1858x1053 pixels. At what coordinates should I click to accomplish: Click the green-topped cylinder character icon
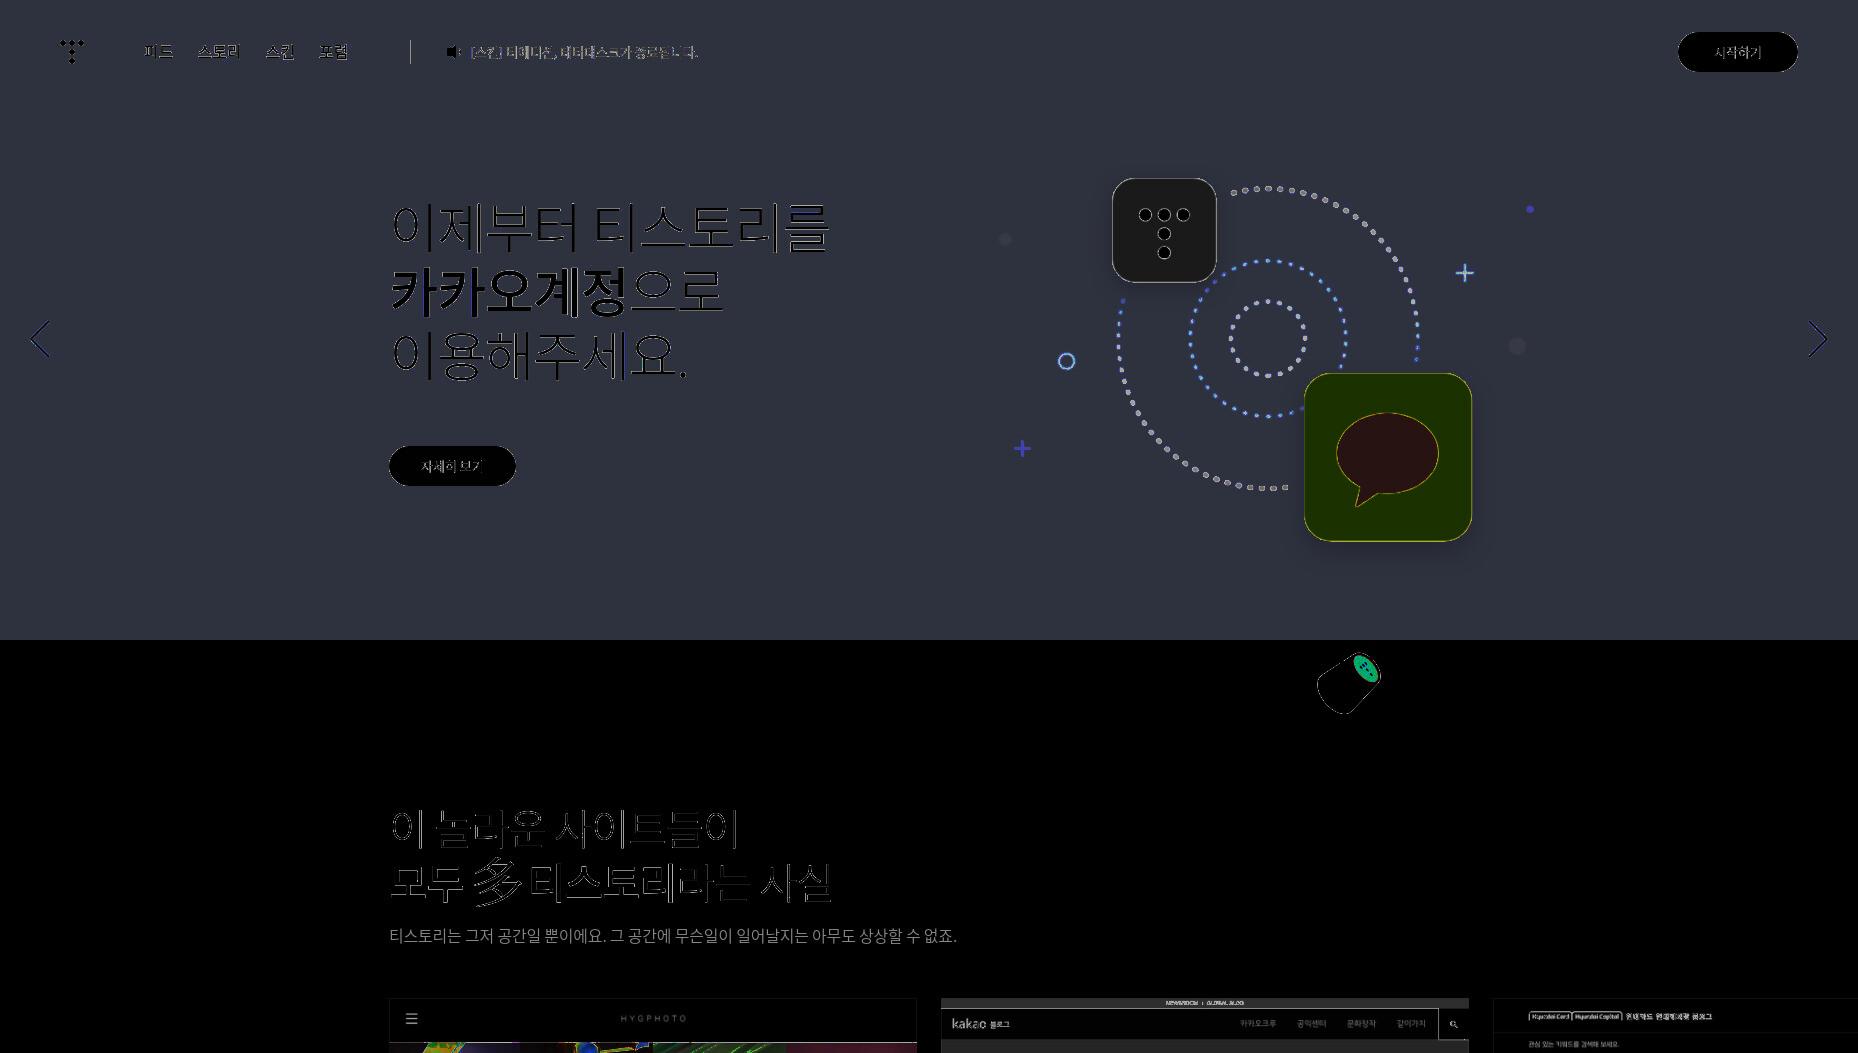pyautogui.click(x=1349, y=683)
